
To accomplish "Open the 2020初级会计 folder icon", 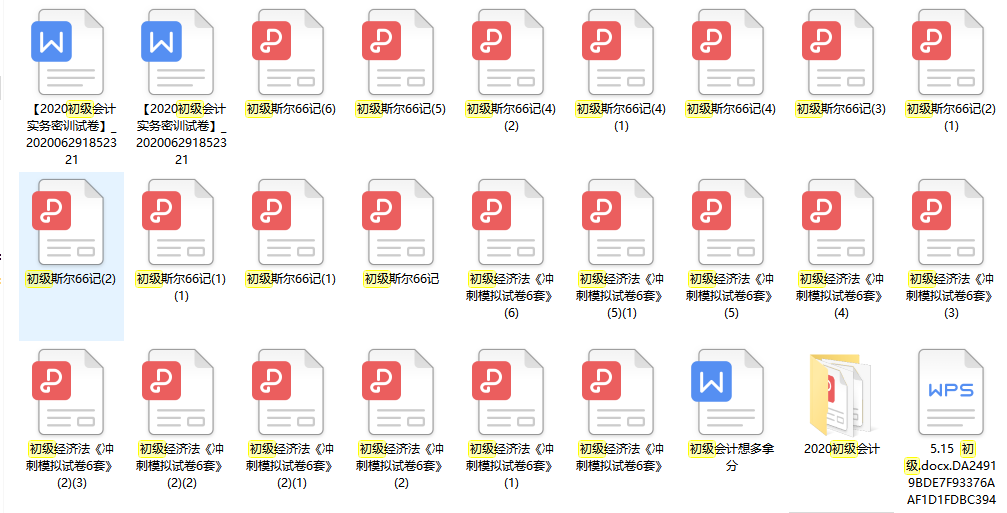I will pyautogui.click(x=841, y=394).
